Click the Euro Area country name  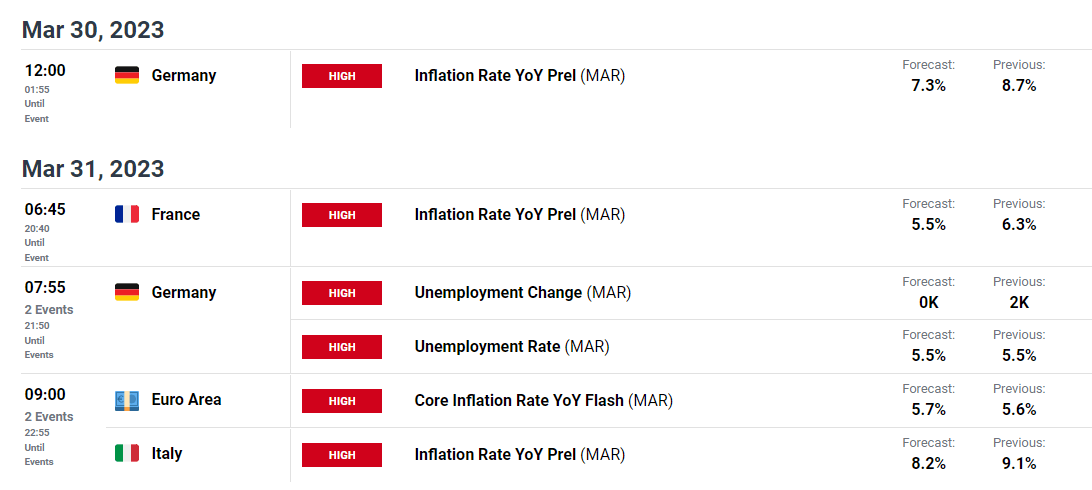click(x=187, y=400)
